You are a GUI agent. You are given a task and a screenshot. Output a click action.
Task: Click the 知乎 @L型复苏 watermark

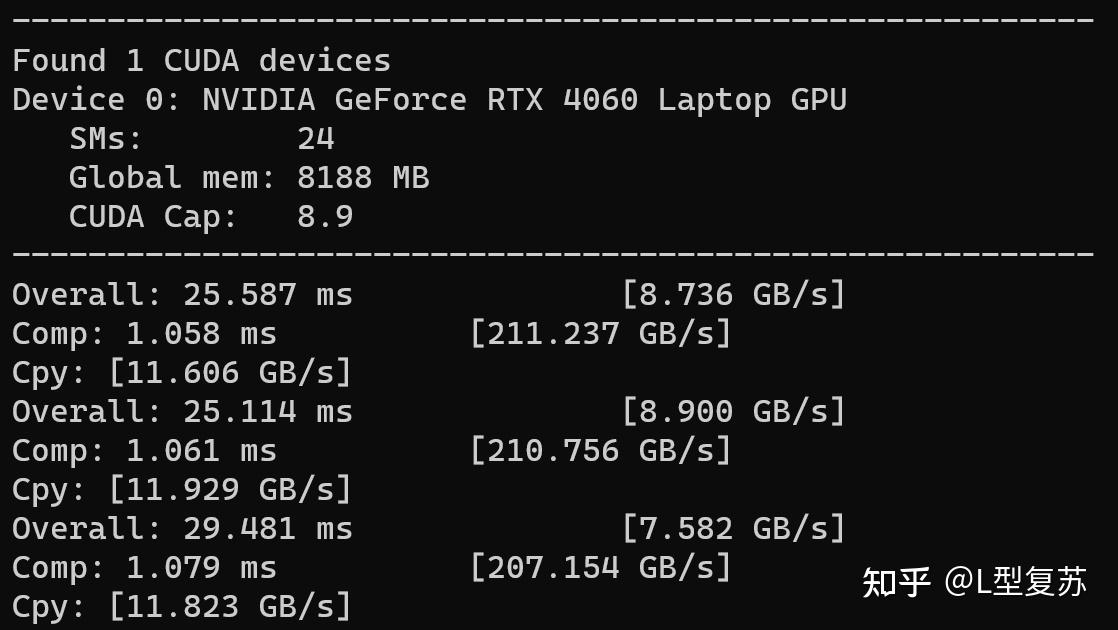click(974, 582)
